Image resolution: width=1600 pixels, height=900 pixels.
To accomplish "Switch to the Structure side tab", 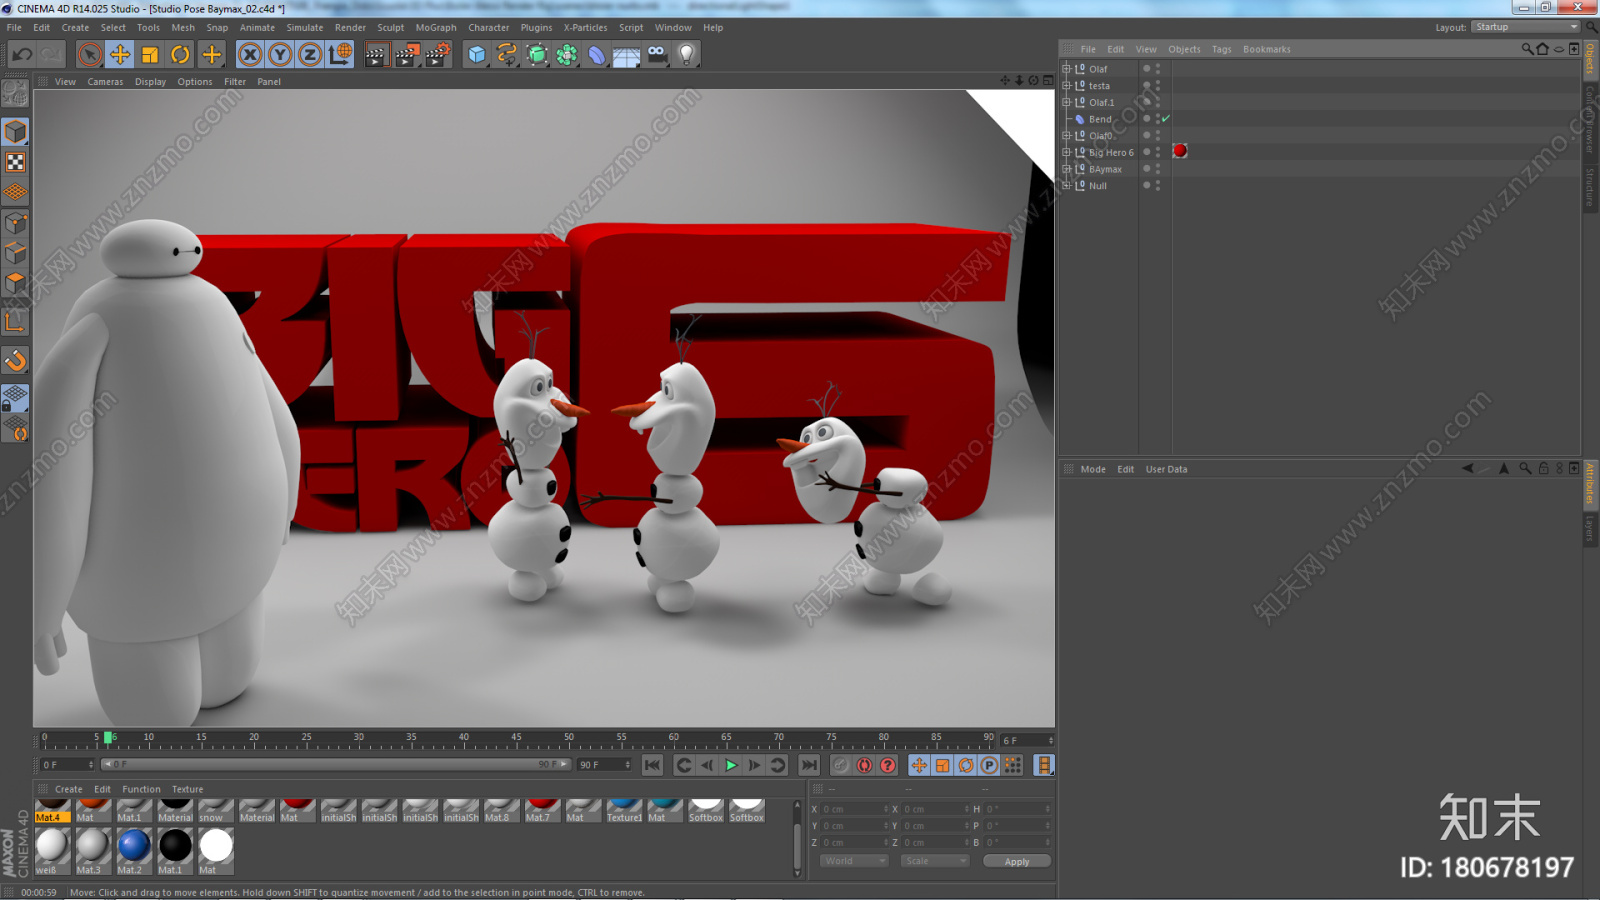I will [x=1590, y=187].
